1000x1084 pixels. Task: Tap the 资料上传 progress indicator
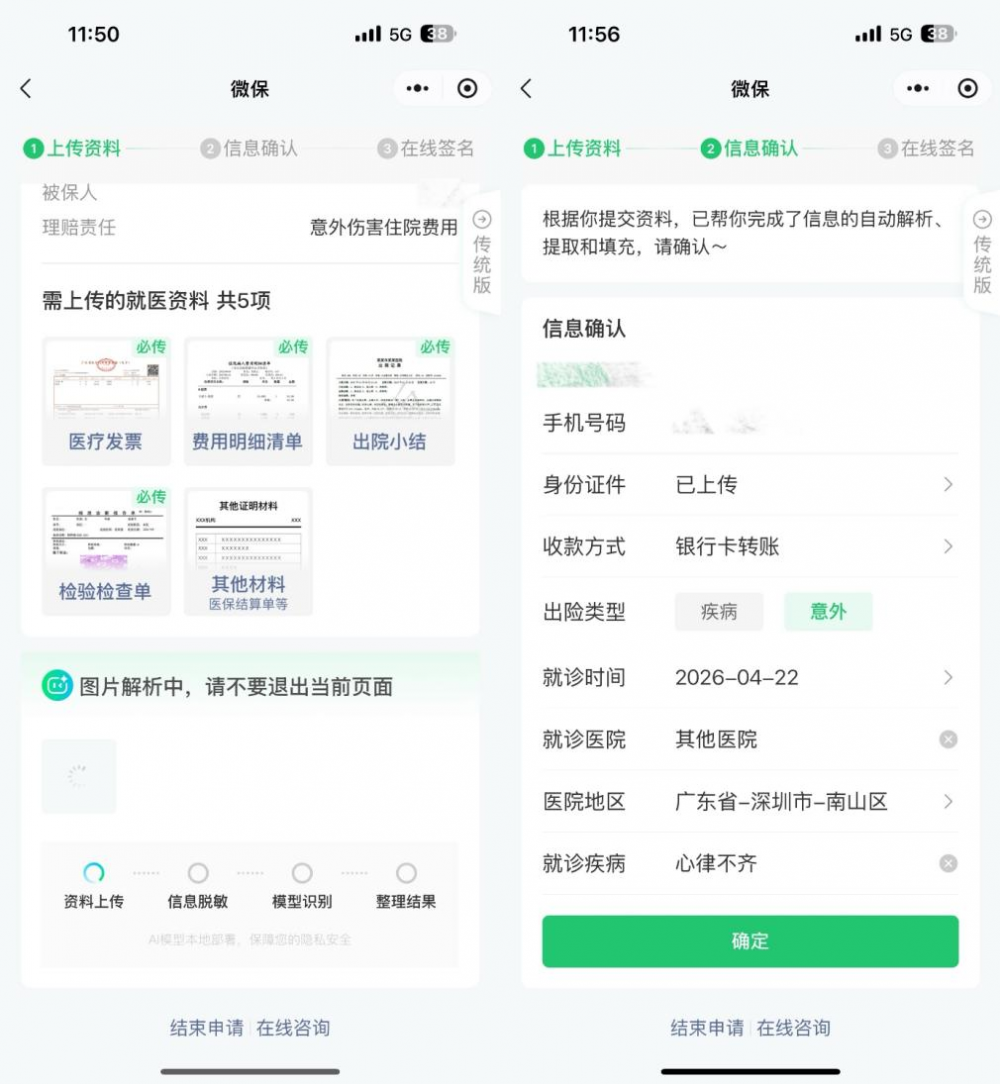[x=93, y=873]
